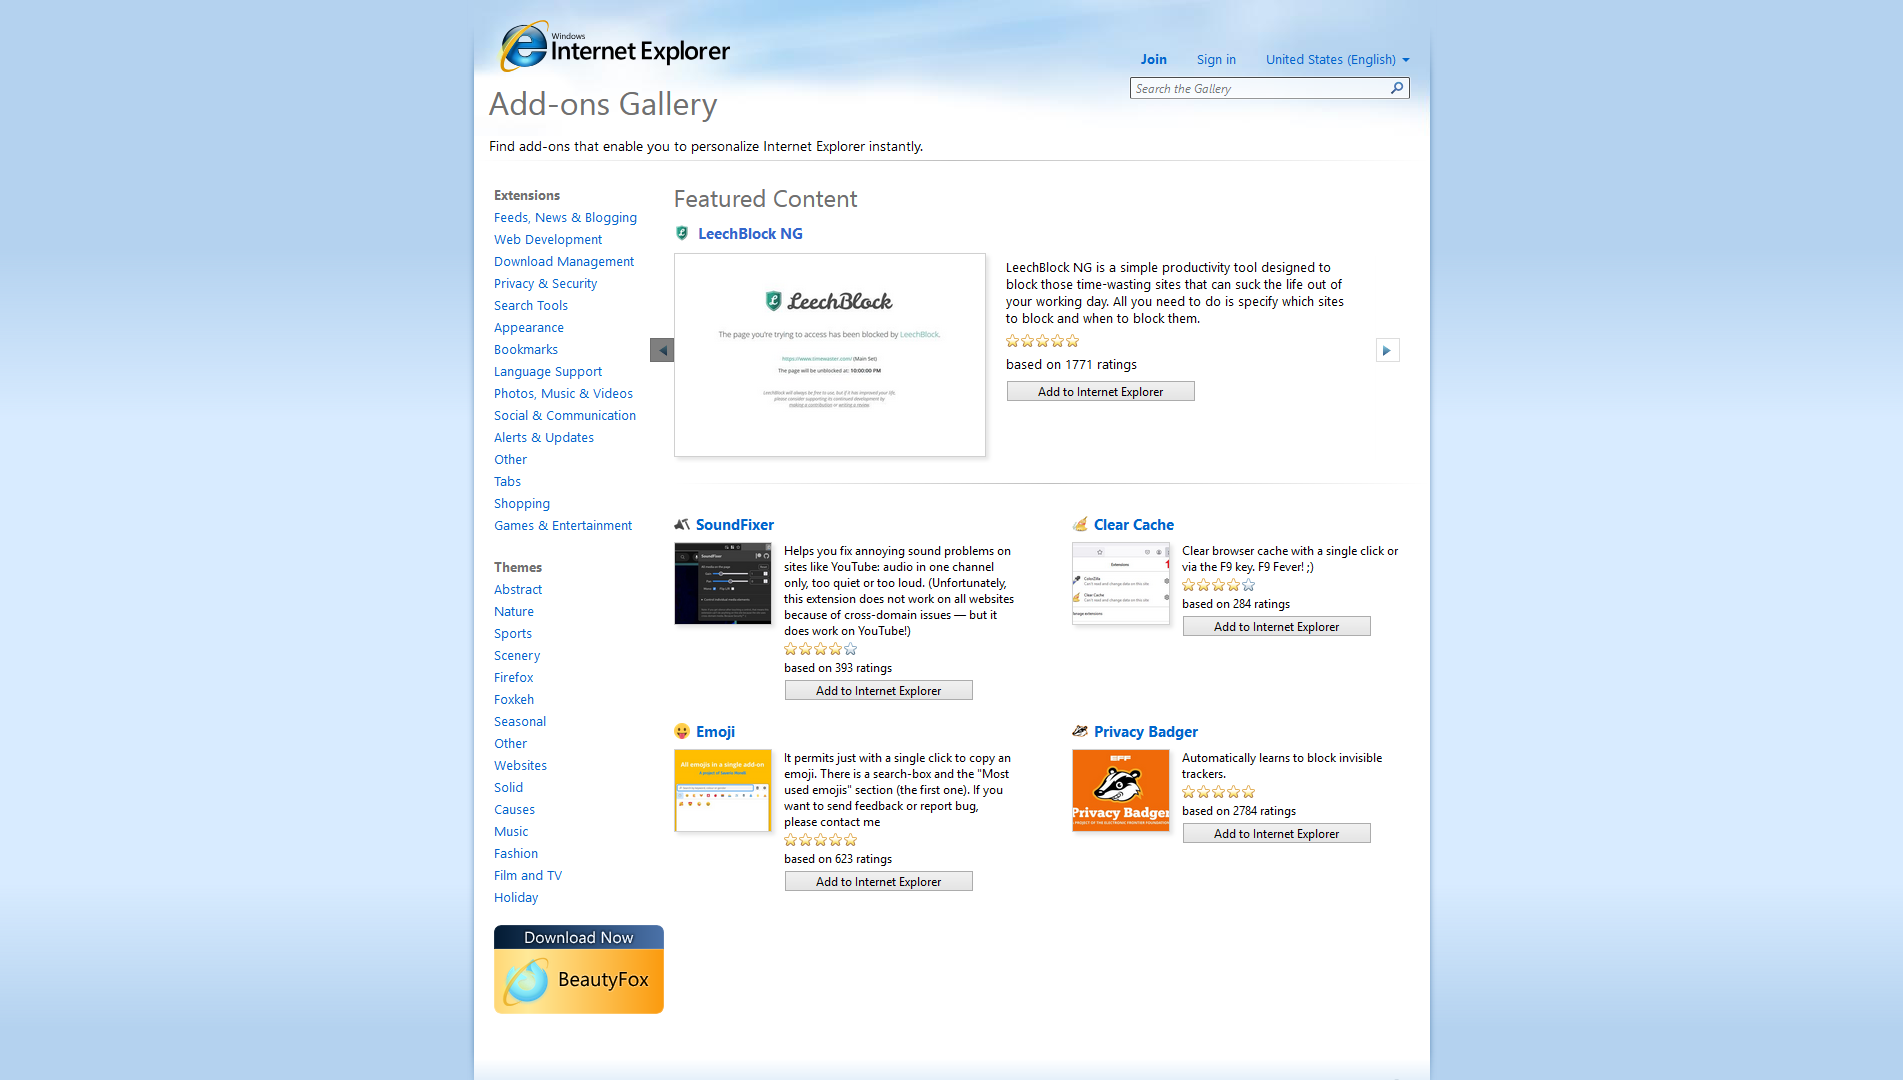Image resolution: width=1903 pixels, height=1080 pixels.
Task: Click the Privacy Badger title icon
Action: [1080, 731]
